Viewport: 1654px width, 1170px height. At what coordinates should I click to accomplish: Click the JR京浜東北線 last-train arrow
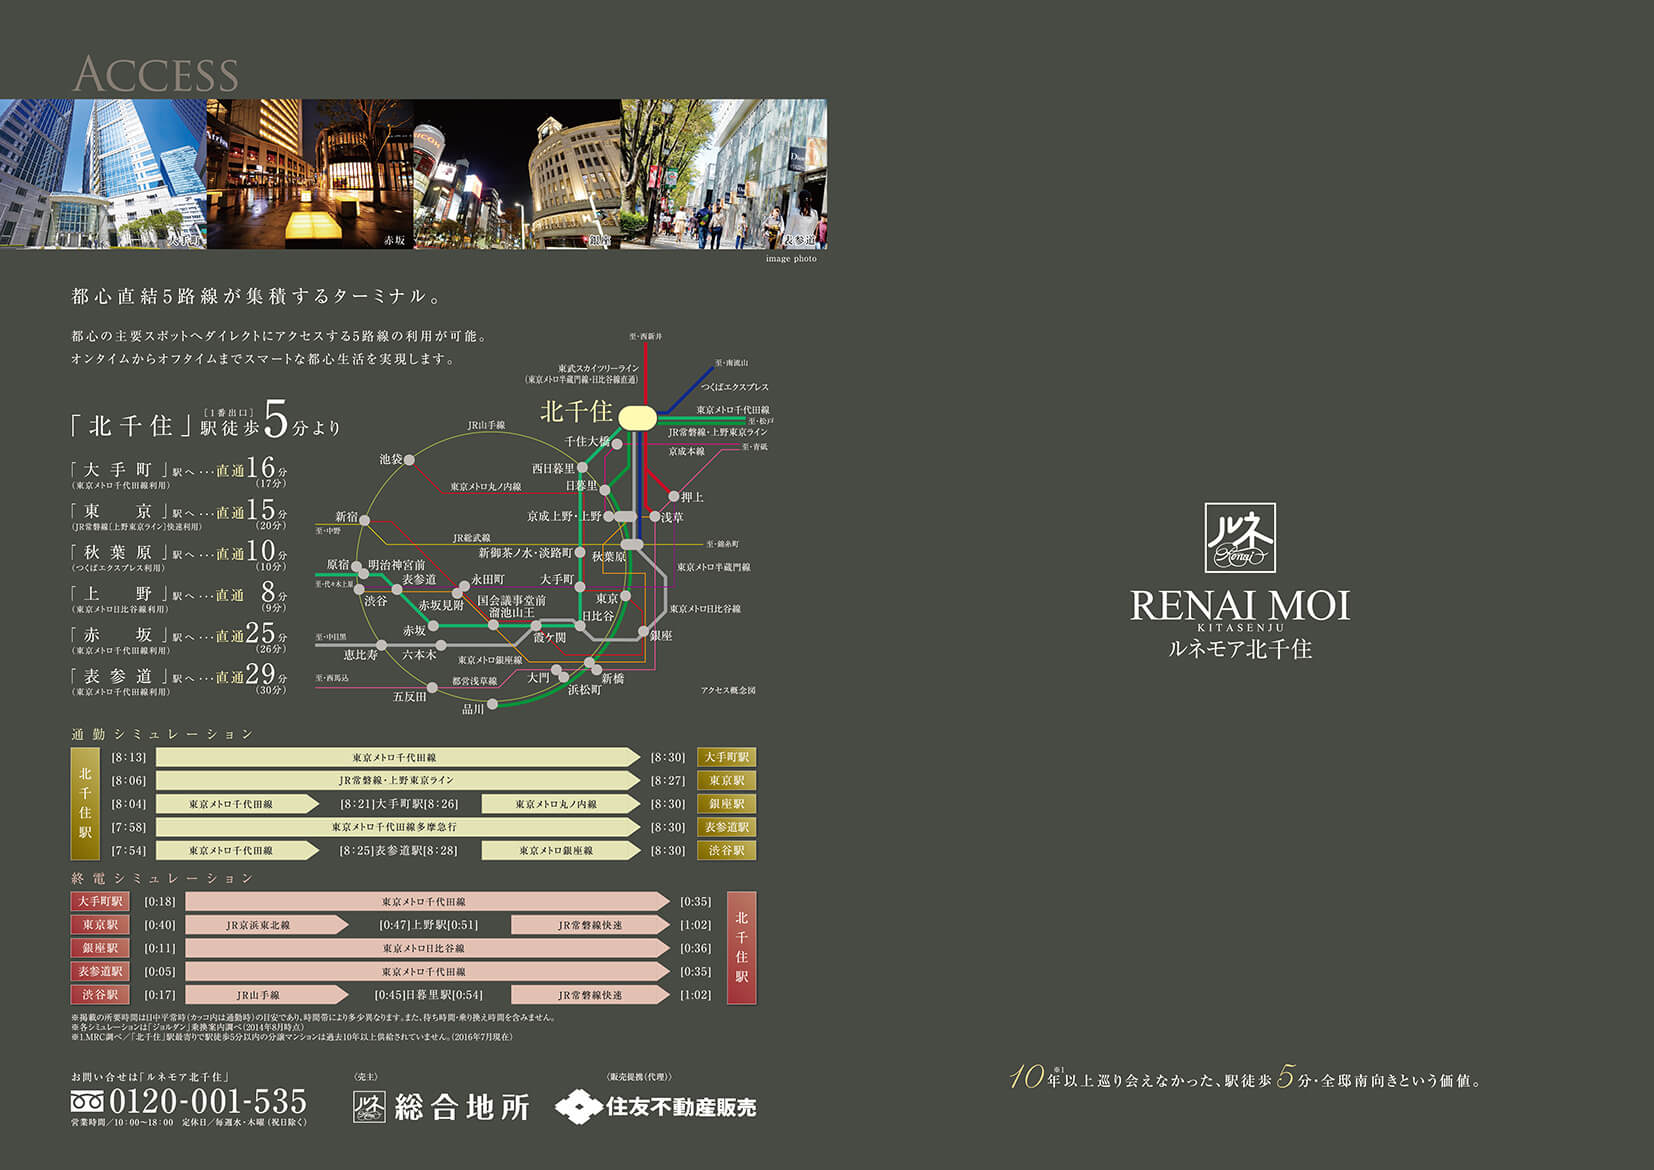coord(267,925)
